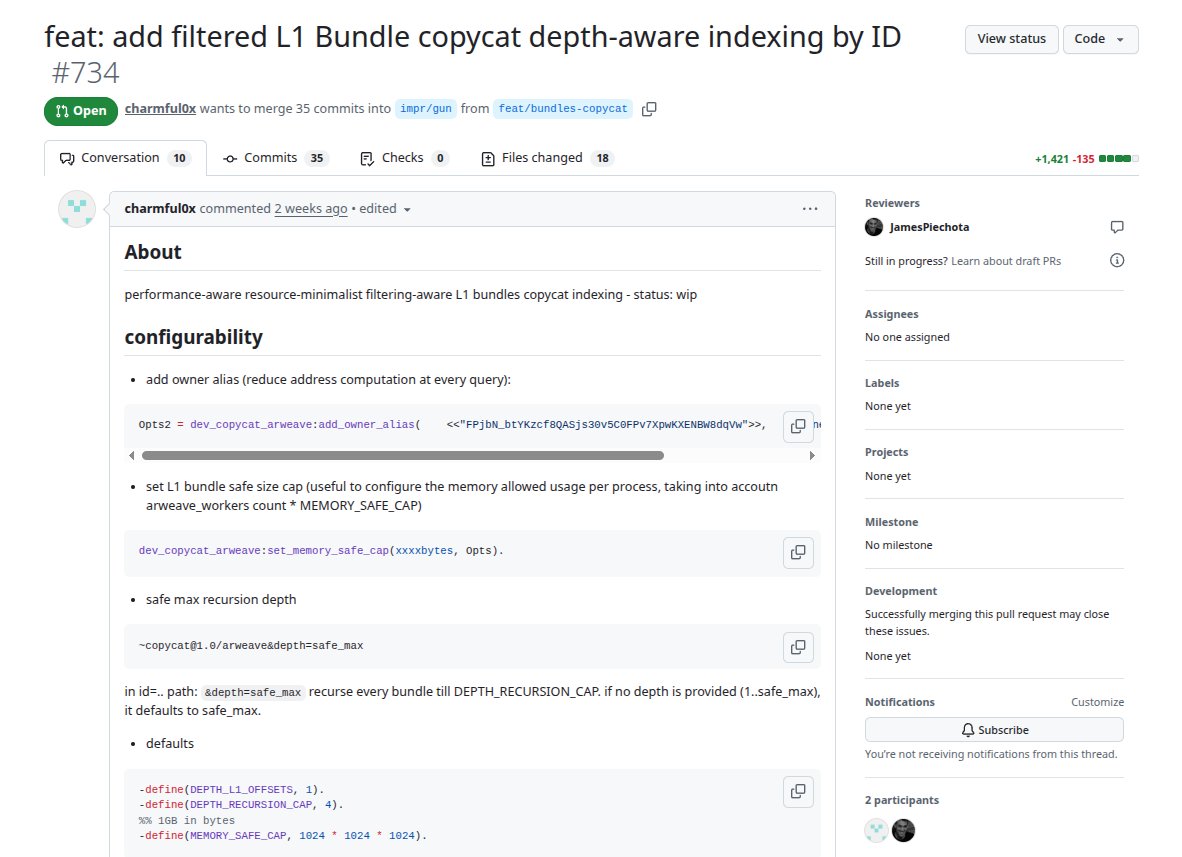Click the code block horizontal scrollbar
Image resolution: width=1182 pixels, height=857 pixels.
403,455
